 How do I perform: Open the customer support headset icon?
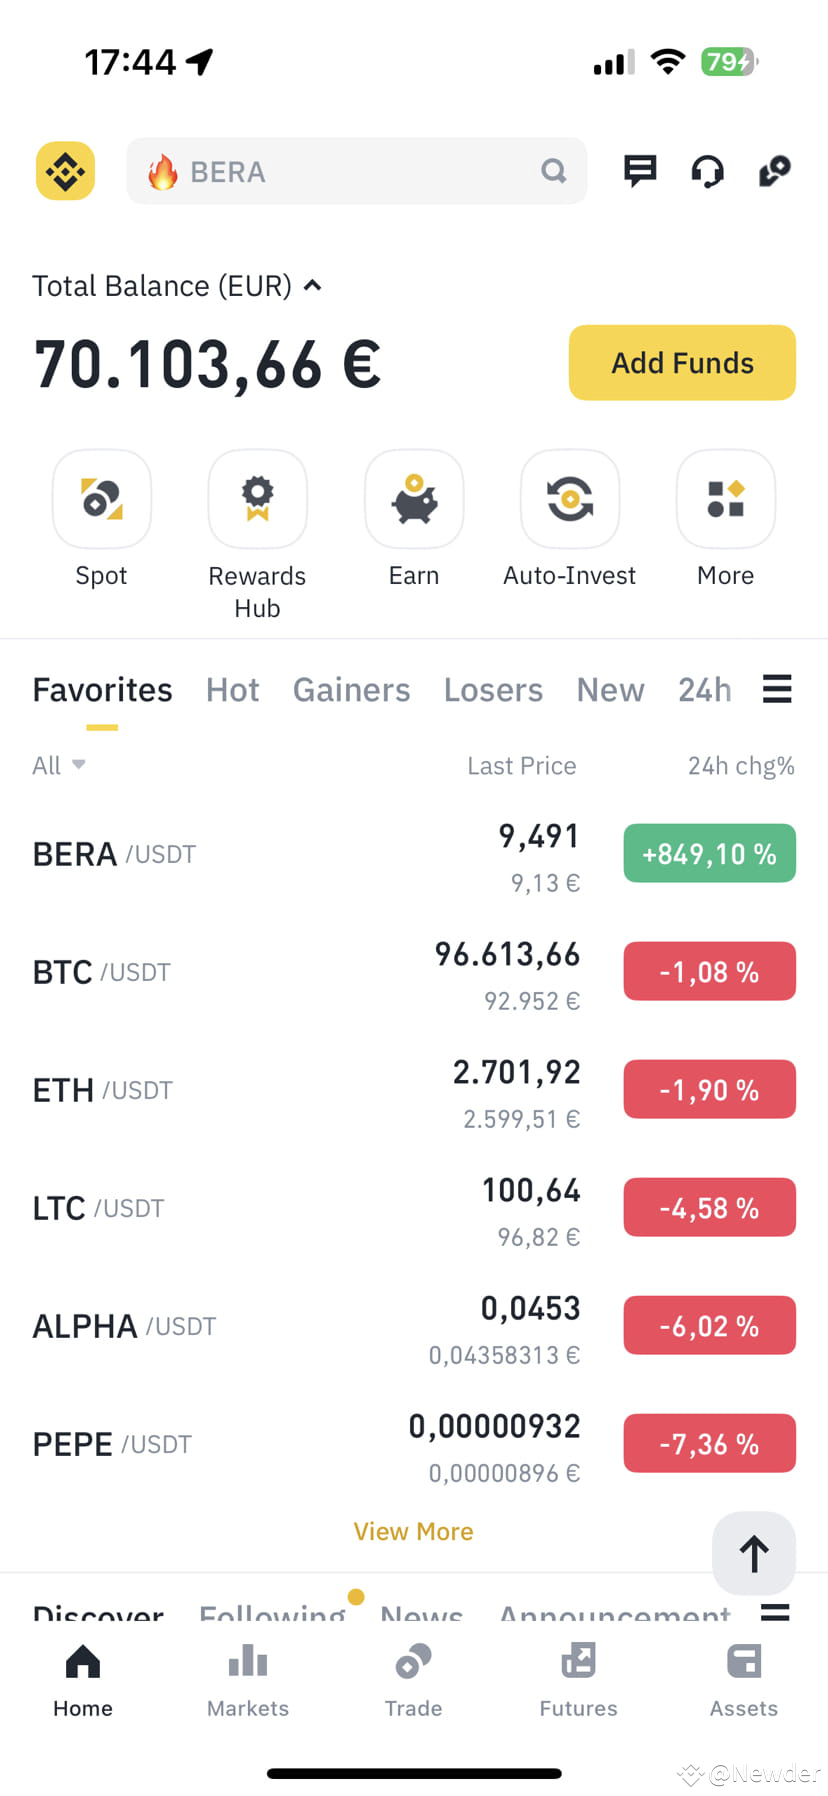707,172
